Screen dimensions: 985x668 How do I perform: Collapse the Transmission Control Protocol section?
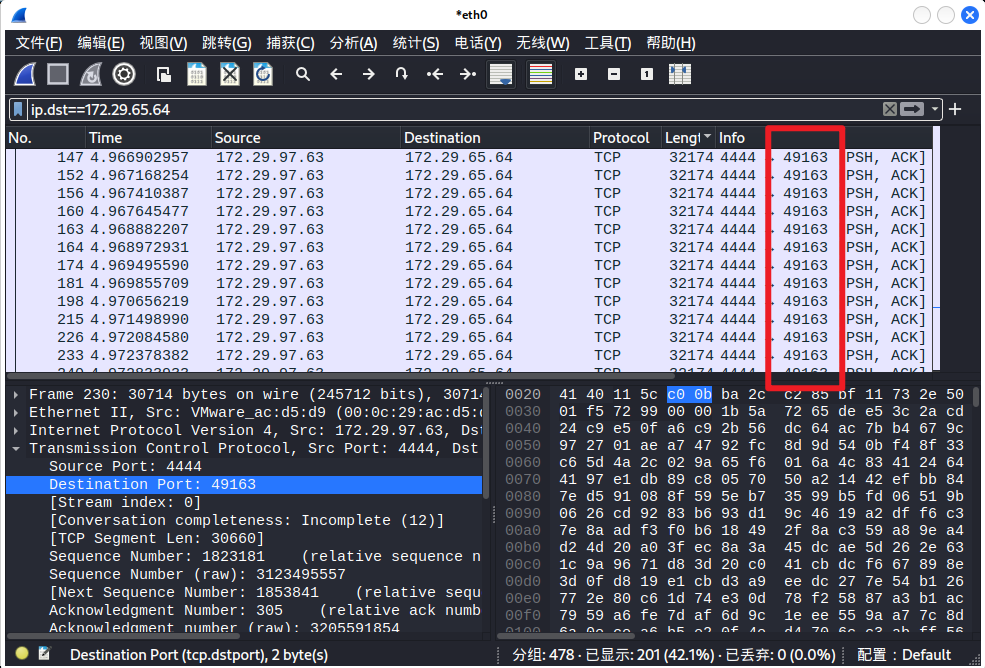[x=16, y=449]
